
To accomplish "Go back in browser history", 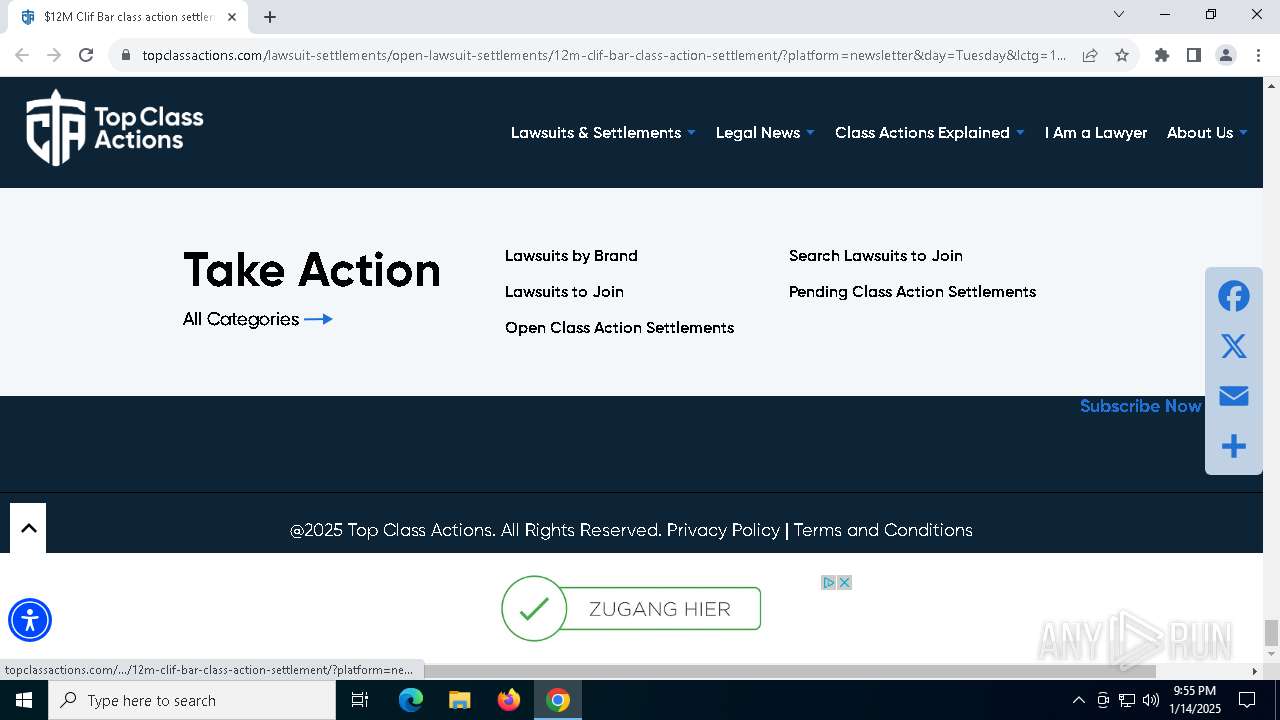I will tap(22, 55).
